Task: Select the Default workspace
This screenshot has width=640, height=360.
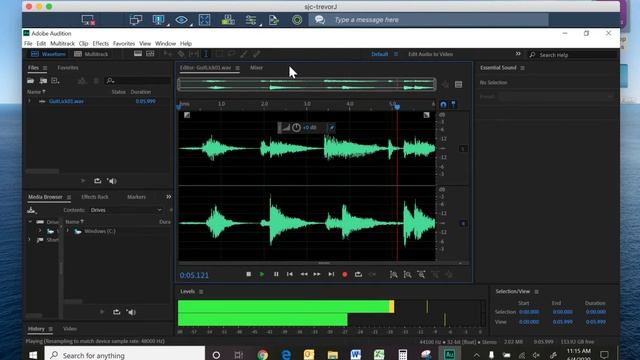Action: (379, 54)
